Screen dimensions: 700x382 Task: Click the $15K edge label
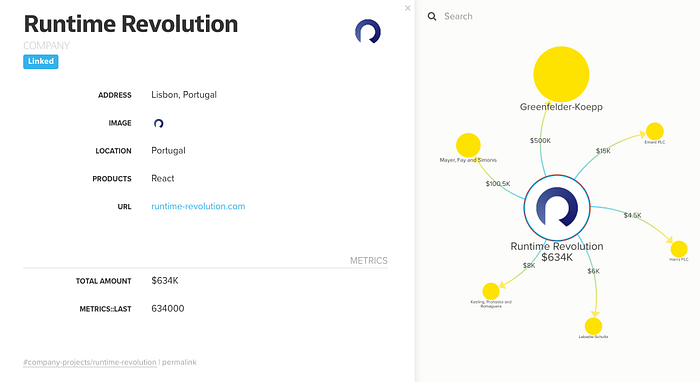pos(603,151)
